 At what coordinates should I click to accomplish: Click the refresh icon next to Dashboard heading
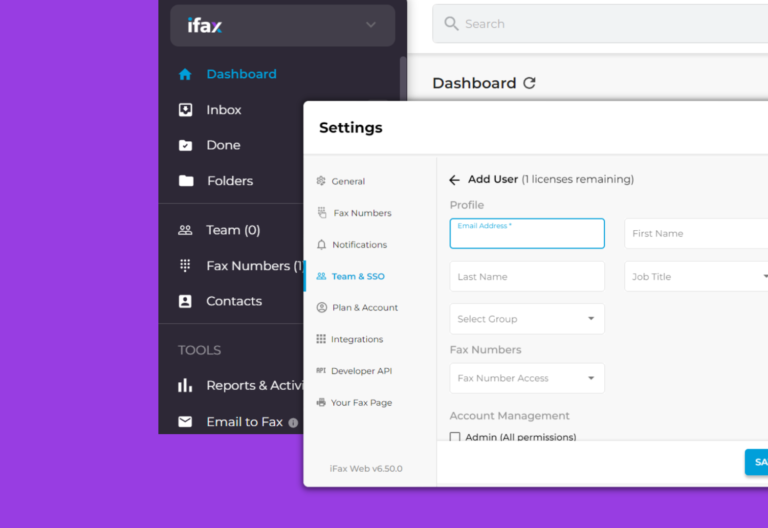(x=529, y=83)
